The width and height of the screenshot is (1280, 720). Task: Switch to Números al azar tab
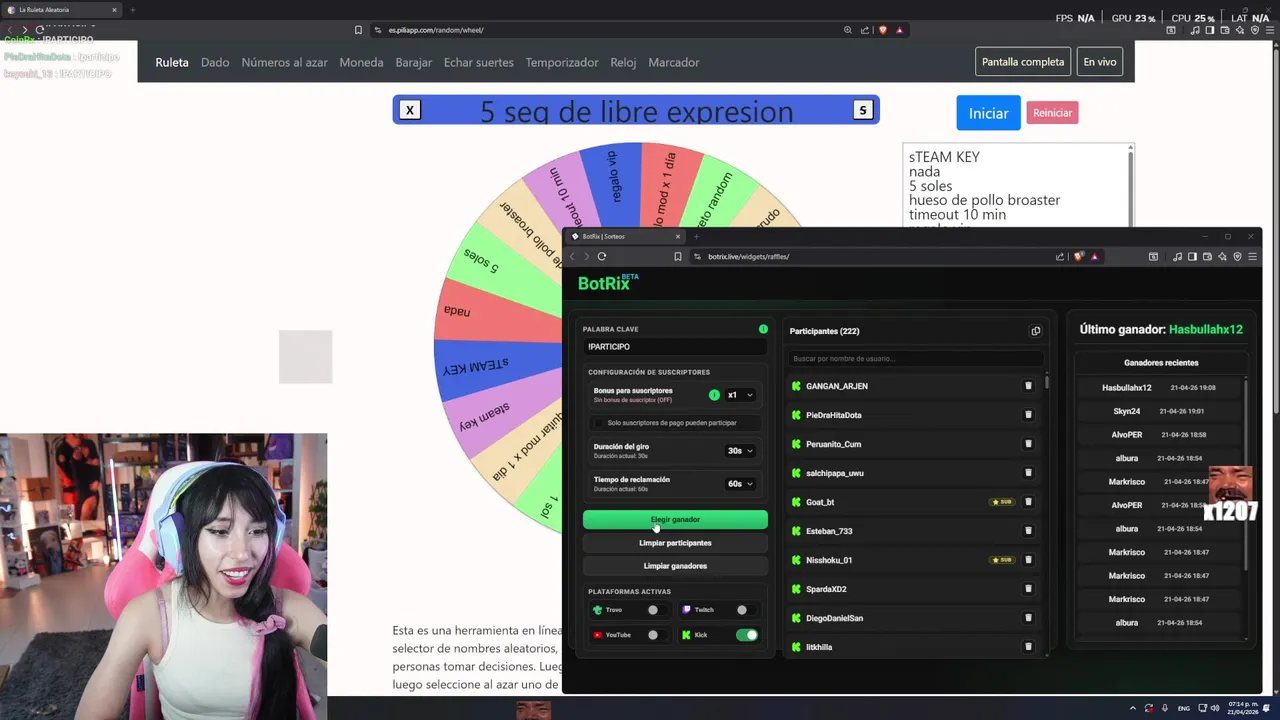pos(284,62)
